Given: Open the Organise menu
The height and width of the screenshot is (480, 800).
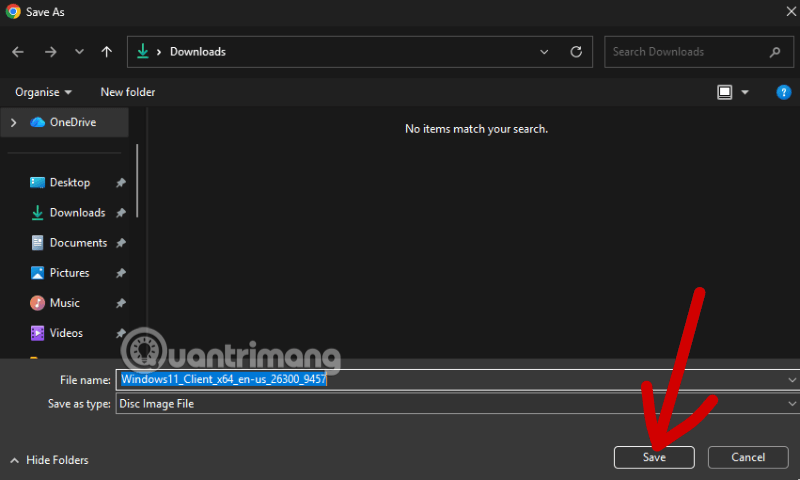Looking at the screenshot, I should 43,92.
